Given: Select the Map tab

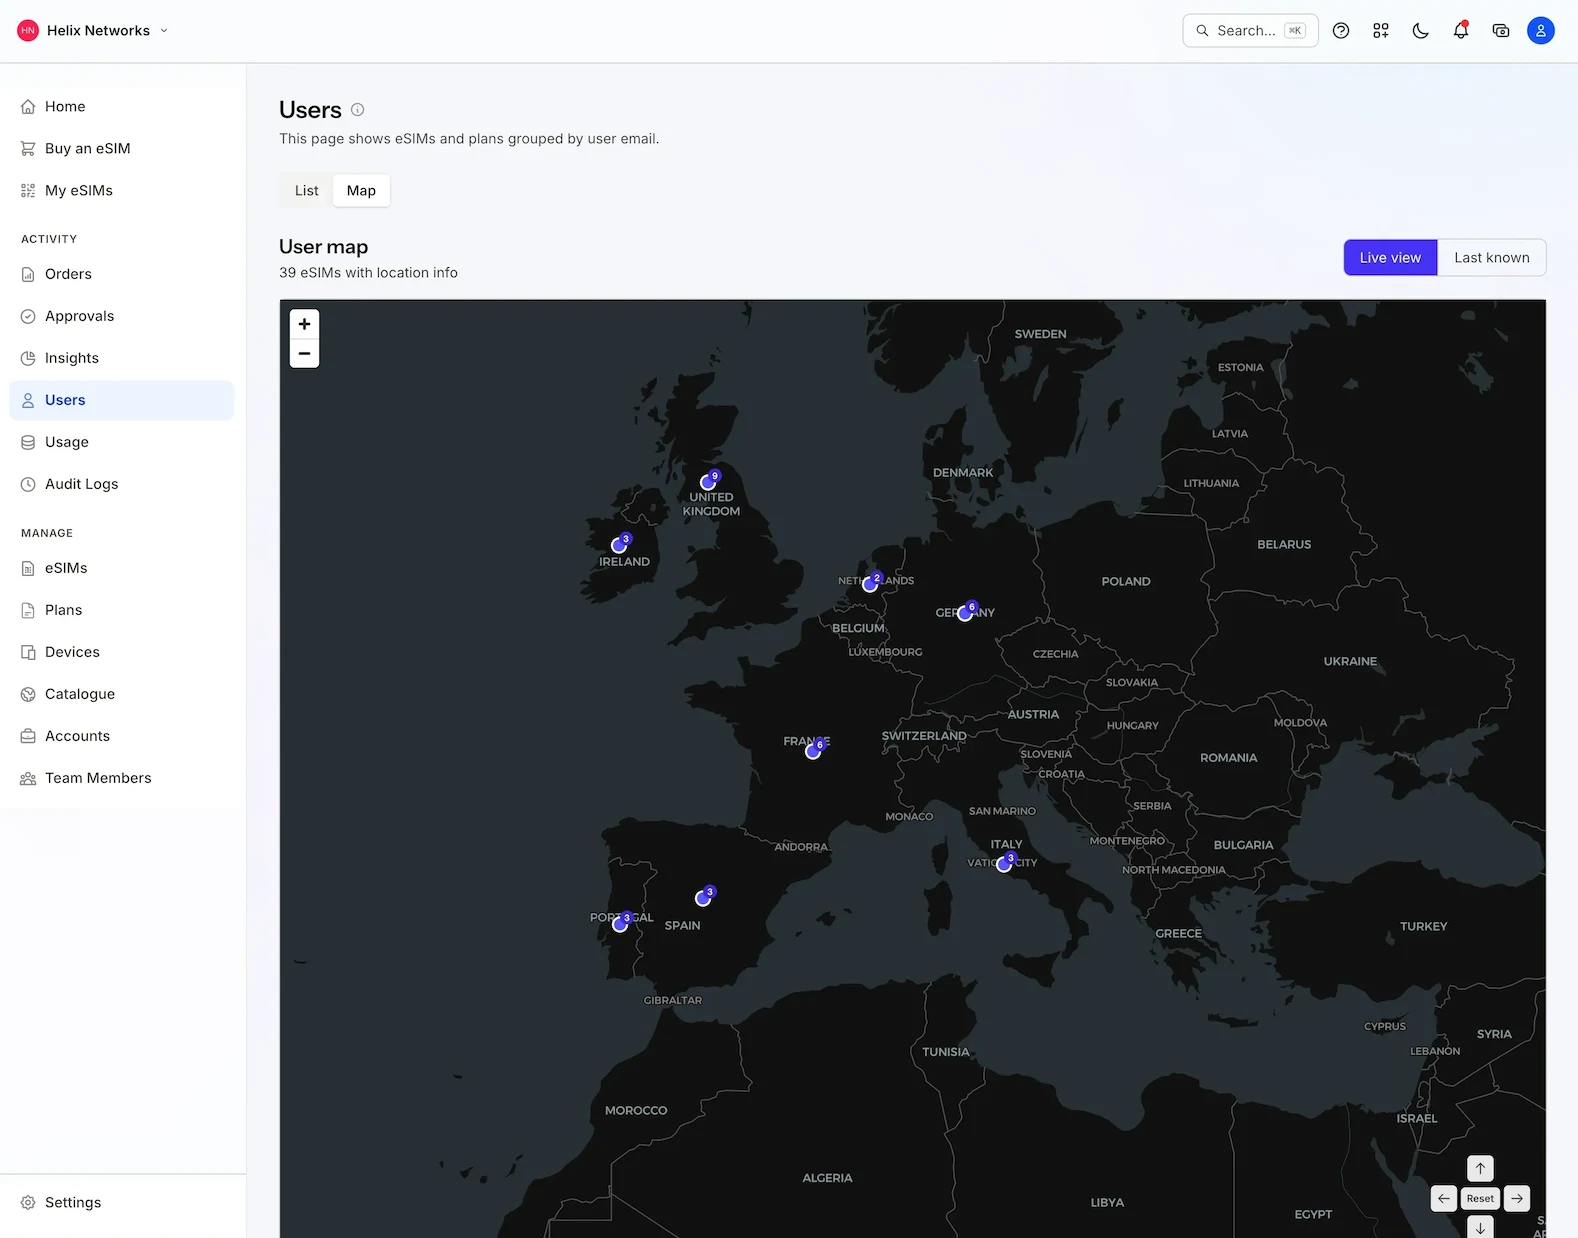Looking at the screenshot, I should pos(361,191).
